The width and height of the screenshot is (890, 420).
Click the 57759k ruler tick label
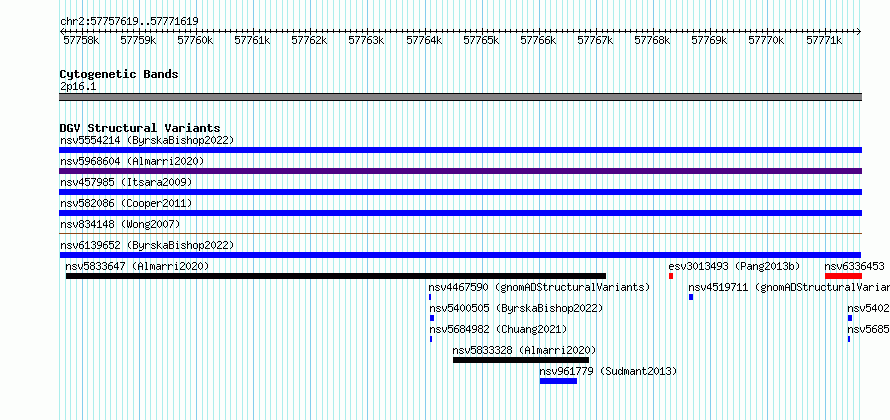138,40
